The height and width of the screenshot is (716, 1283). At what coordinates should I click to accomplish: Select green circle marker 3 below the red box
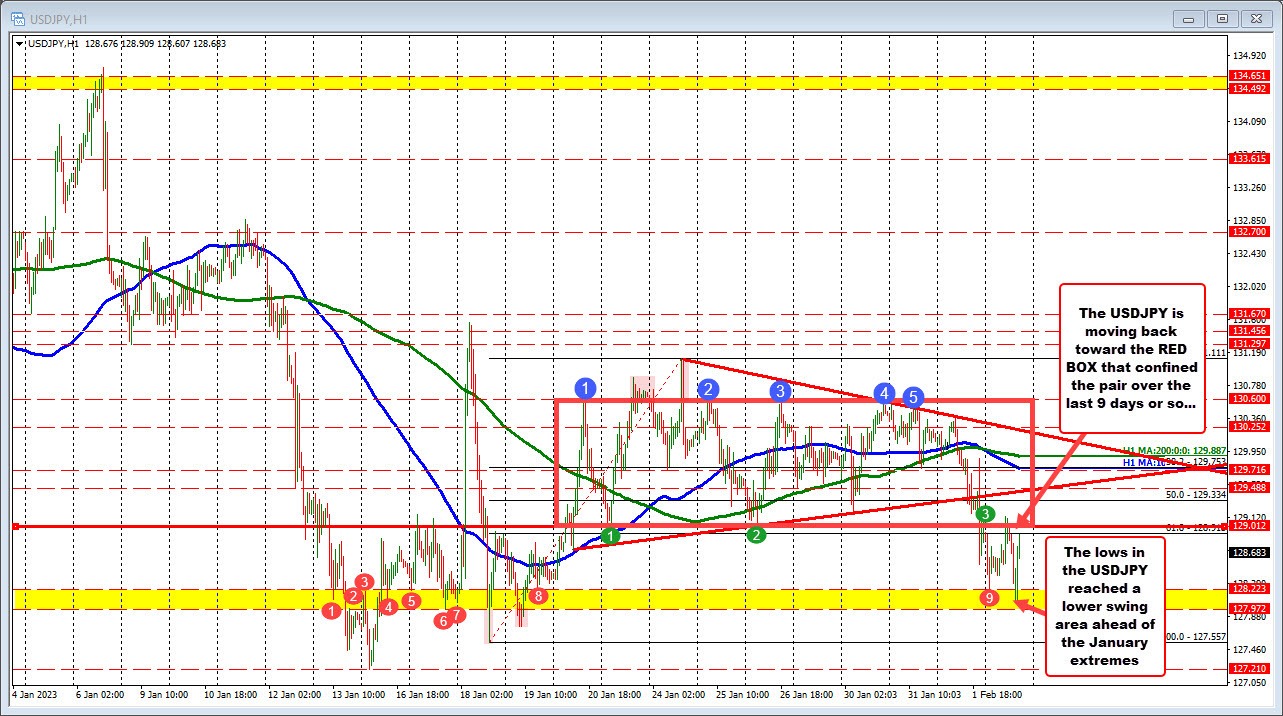[983, 513]
